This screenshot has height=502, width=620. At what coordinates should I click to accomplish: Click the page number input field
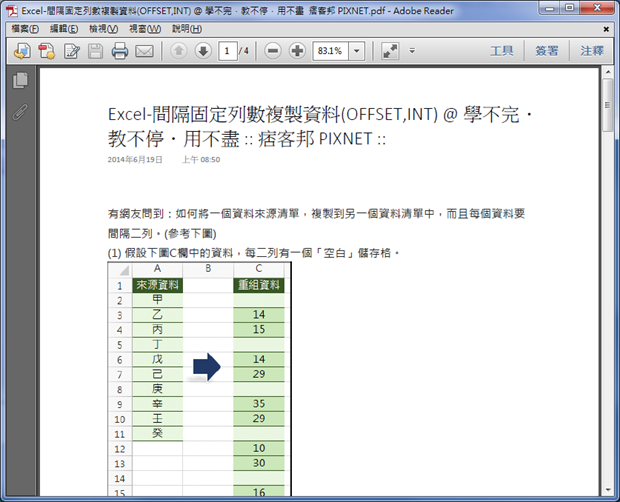pyautogui.click(x=227, y=51)
